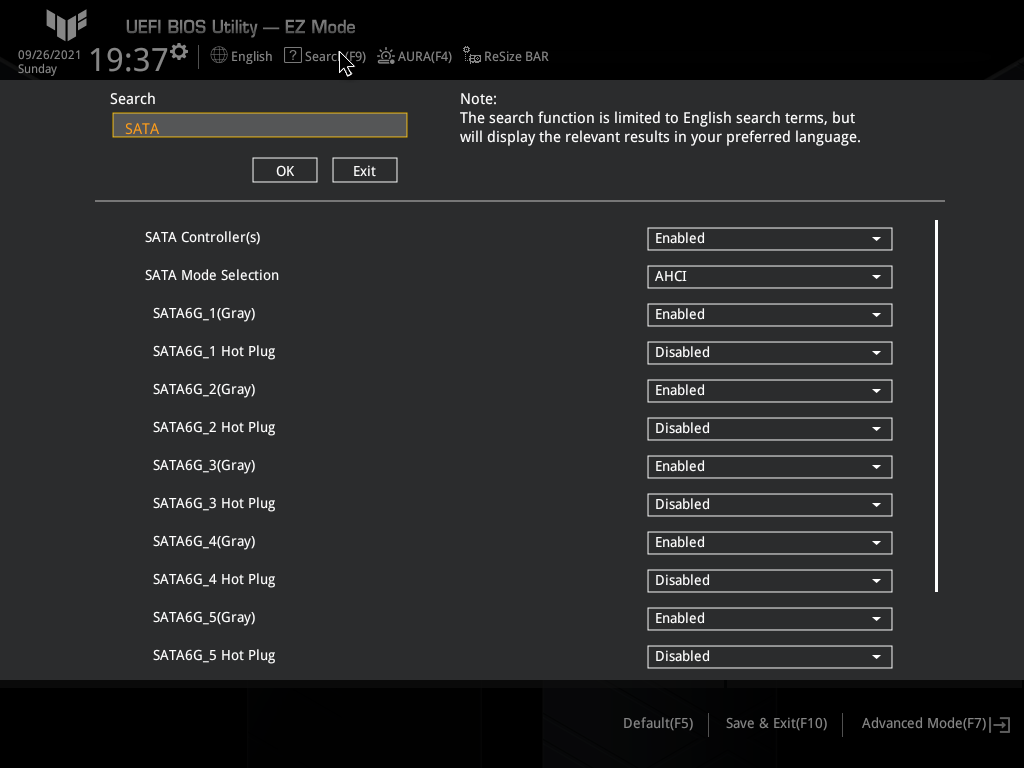Enable SATA6G_1 Hot Plug via its dropdown
Image resolution: width=1024 pixels, height=768 pixels.
coord(769,353)
